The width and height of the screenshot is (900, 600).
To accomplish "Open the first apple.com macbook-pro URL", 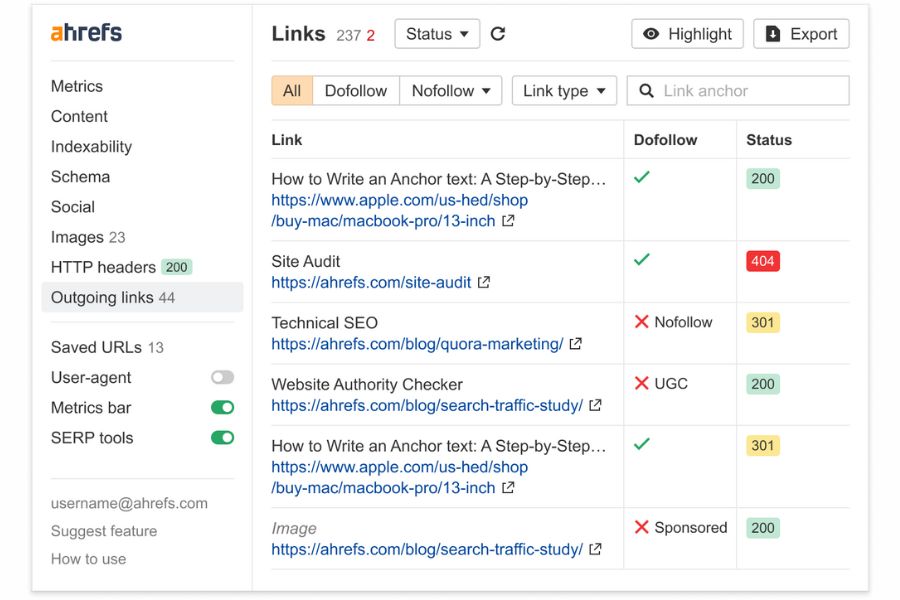I will pyautogui.click(x=399, y=210).
